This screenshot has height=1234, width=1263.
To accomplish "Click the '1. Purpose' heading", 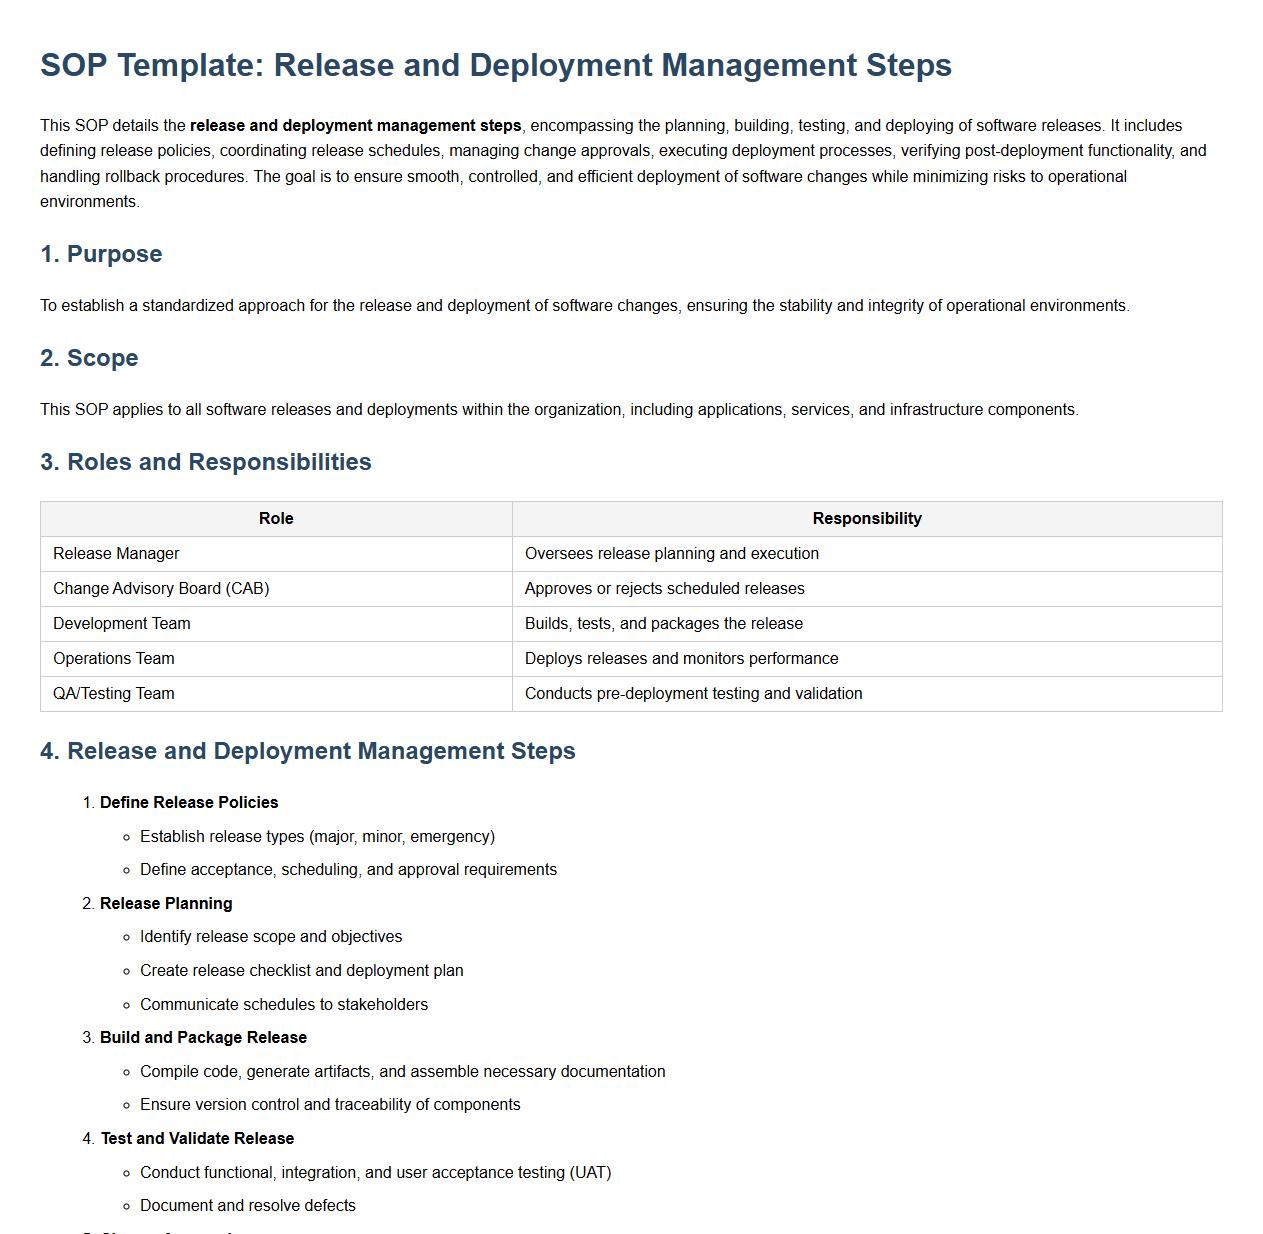I will (x=101, y=254).
